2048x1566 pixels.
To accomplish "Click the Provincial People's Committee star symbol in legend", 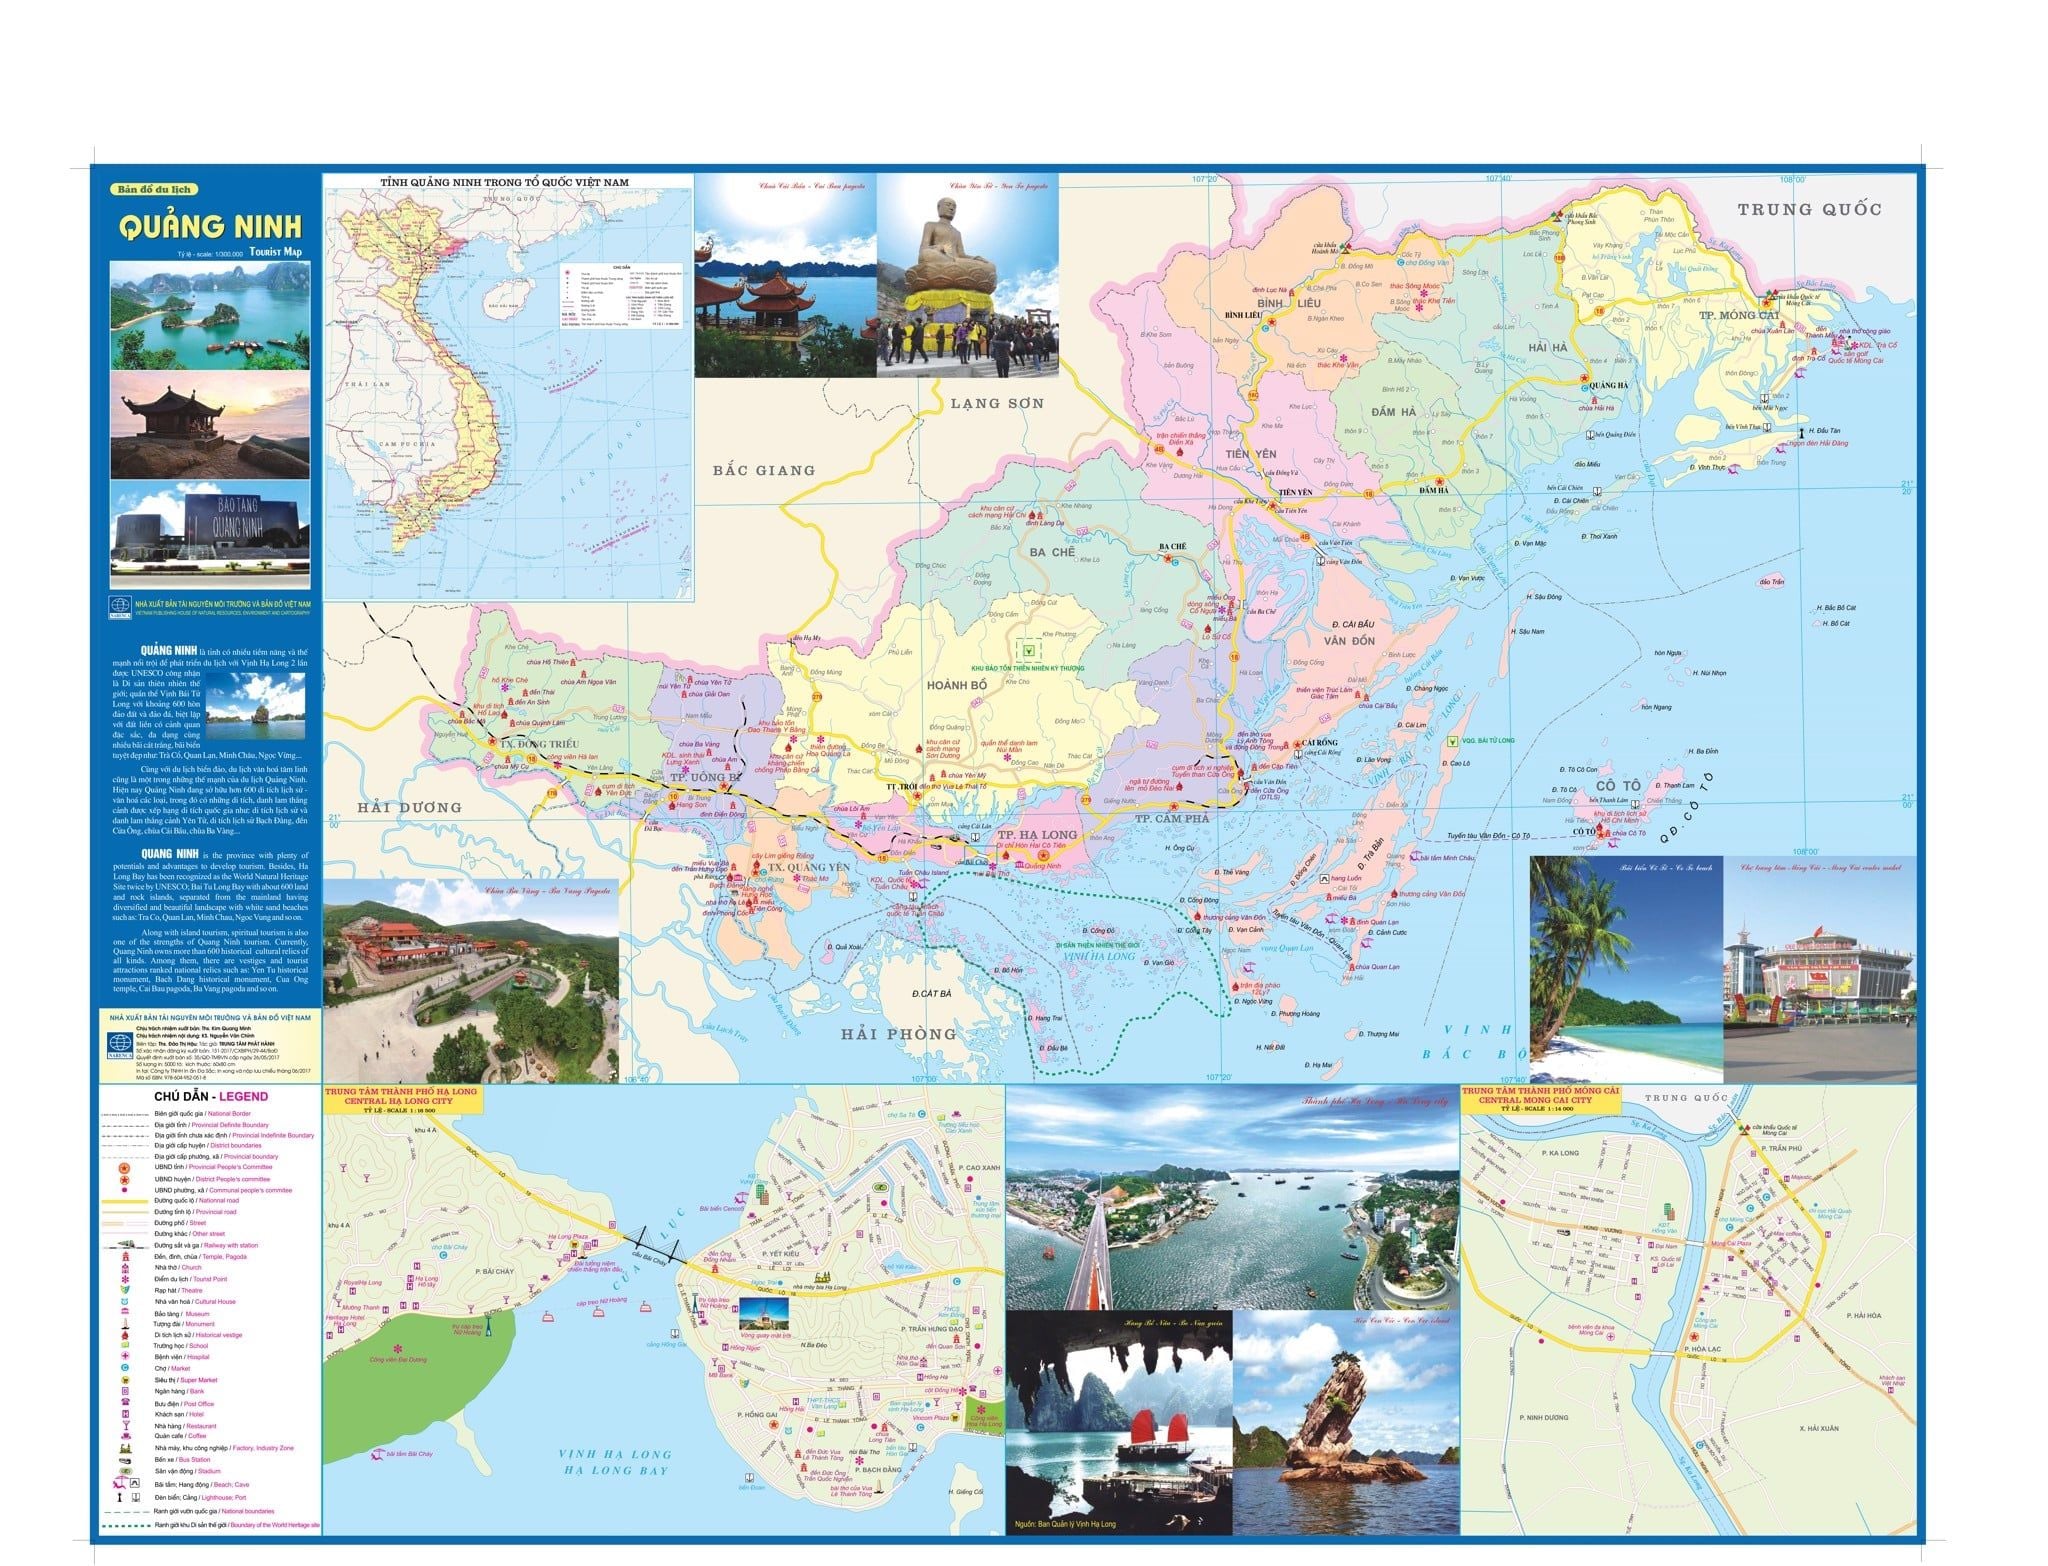I will 124,1168.
